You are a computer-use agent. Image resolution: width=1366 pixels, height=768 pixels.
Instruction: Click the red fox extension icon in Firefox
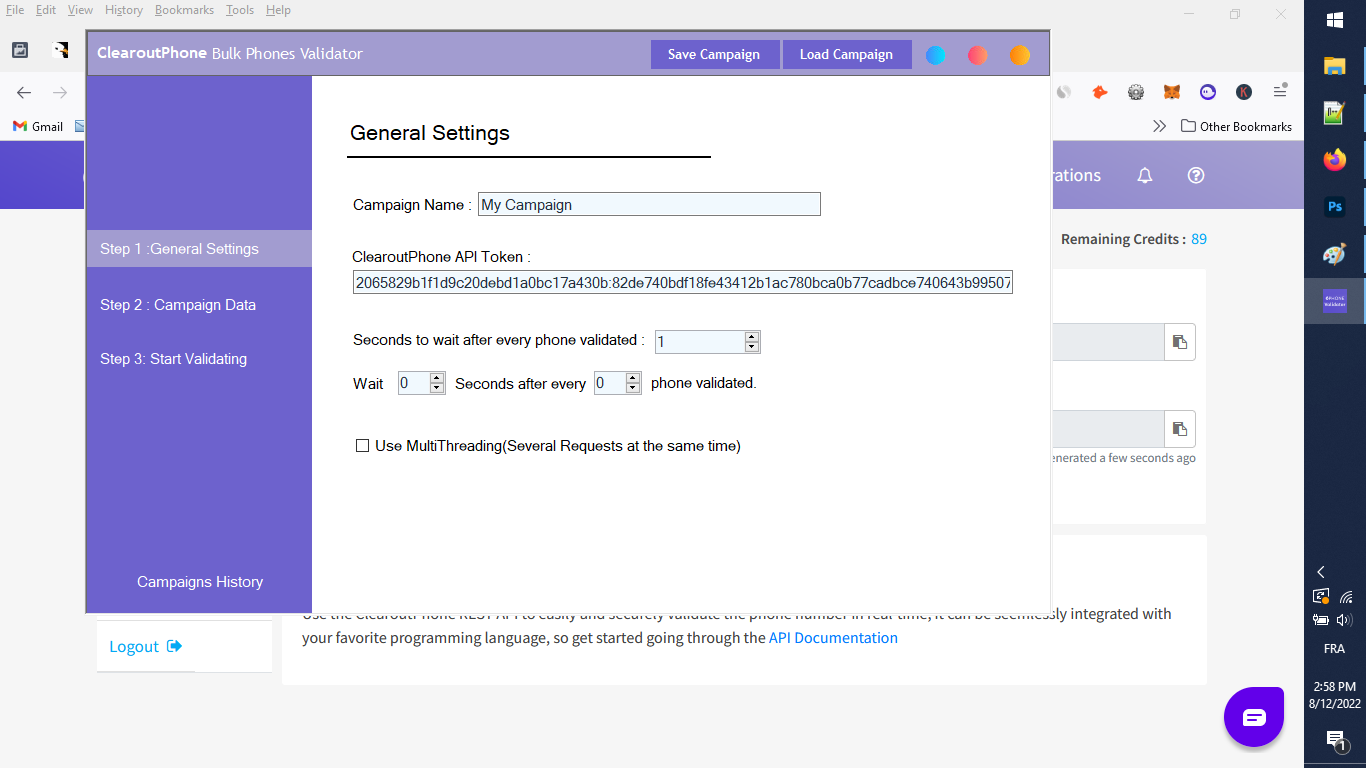[x=1100, y=92]
